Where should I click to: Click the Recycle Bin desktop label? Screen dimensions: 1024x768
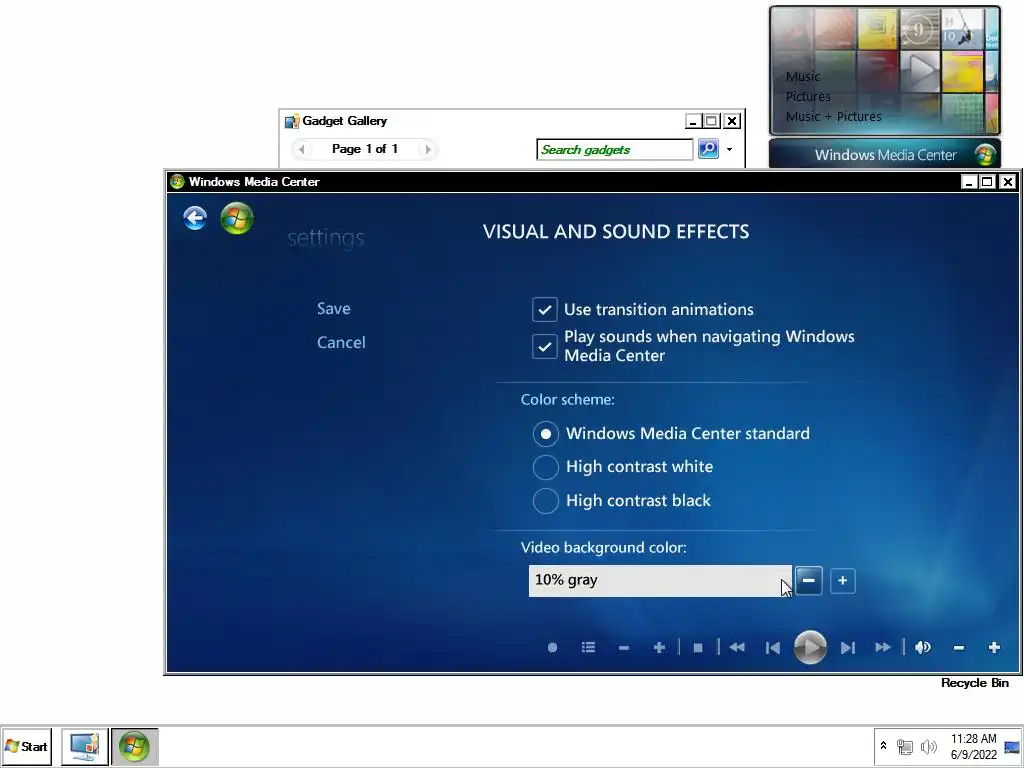point(974,683)
